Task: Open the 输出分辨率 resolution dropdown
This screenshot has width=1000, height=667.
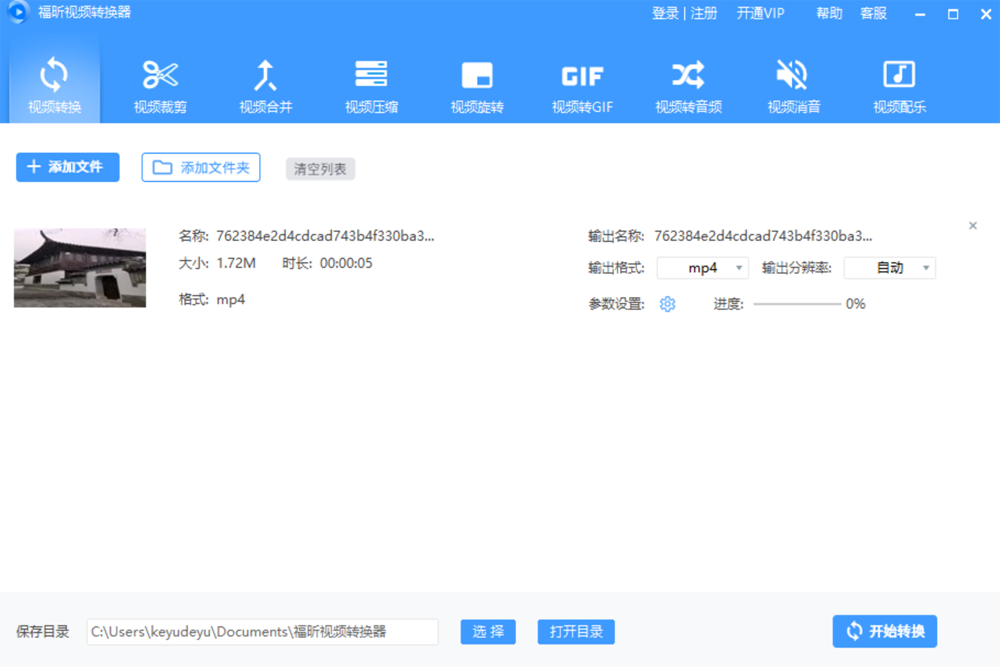Action: pos(889,267)
